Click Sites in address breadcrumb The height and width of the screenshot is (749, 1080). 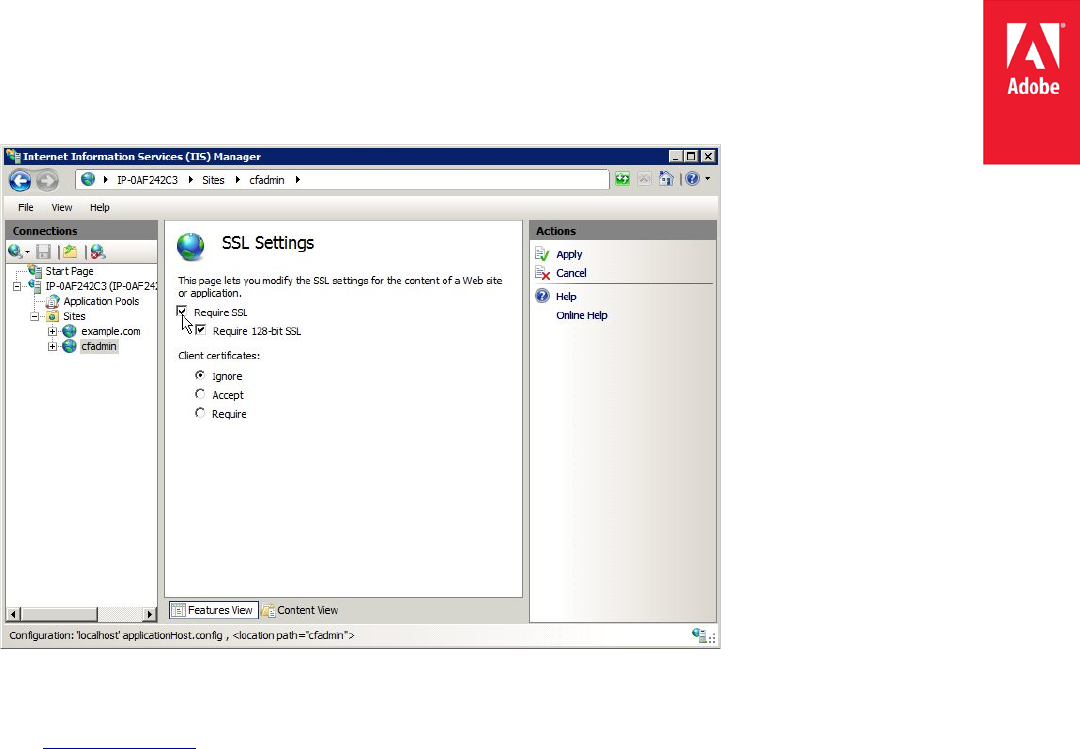pos(214,180)
